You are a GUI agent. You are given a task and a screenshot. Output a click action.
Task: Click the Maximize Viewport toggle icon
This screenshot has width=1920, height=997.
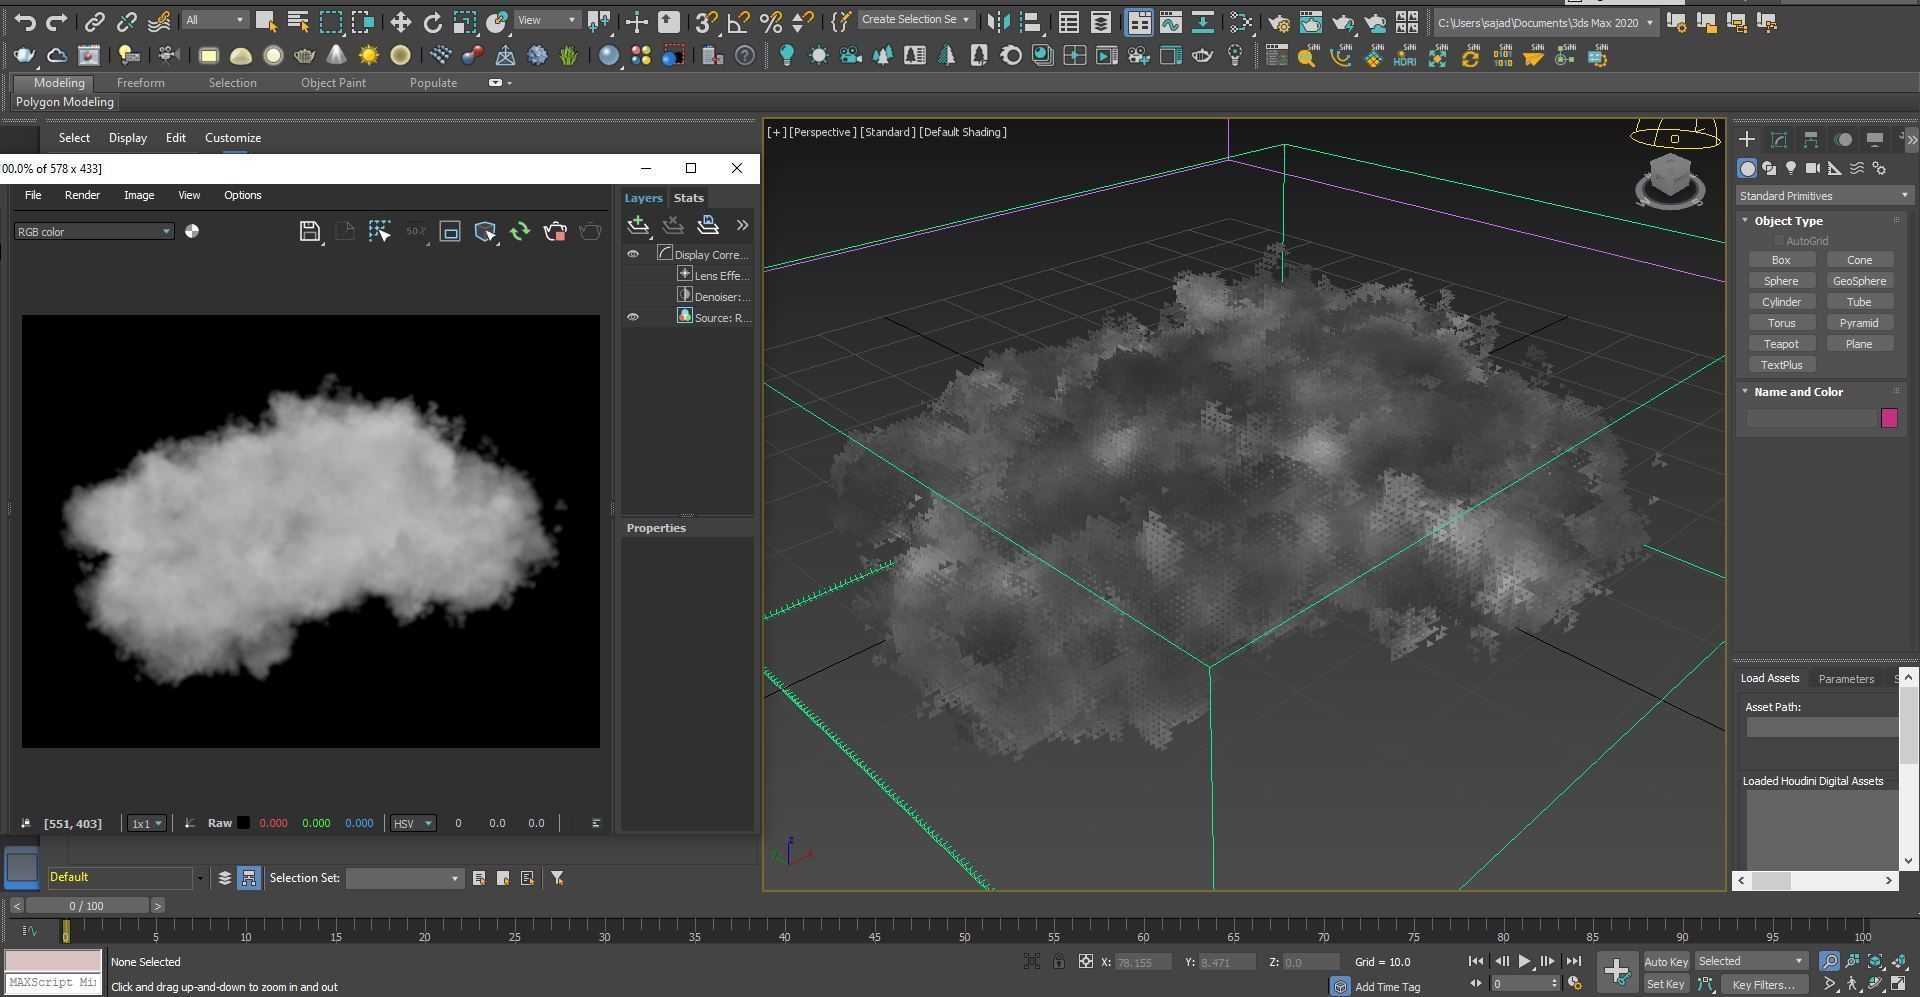(x=1898, y=984)
